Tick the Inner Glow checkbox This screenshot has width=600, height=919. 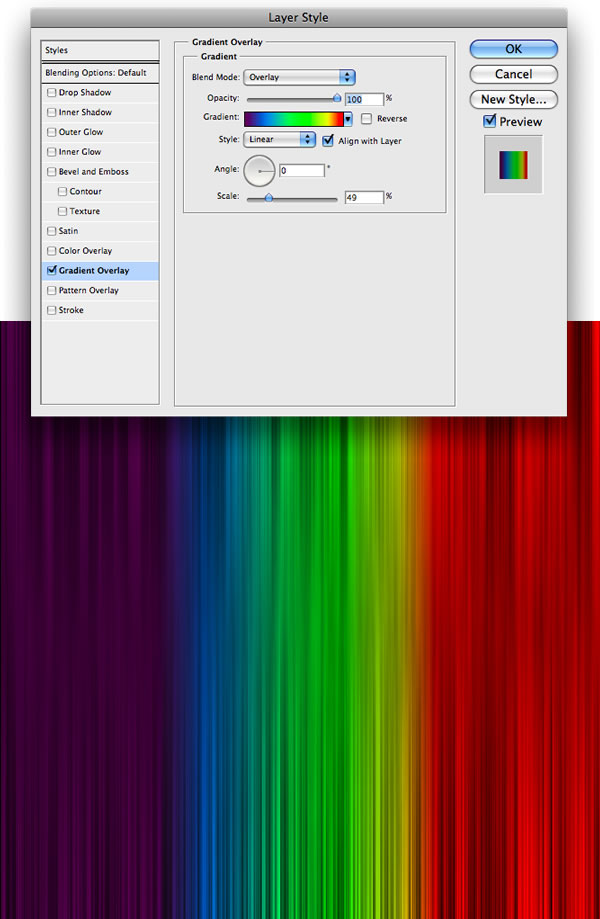[52, 152]
